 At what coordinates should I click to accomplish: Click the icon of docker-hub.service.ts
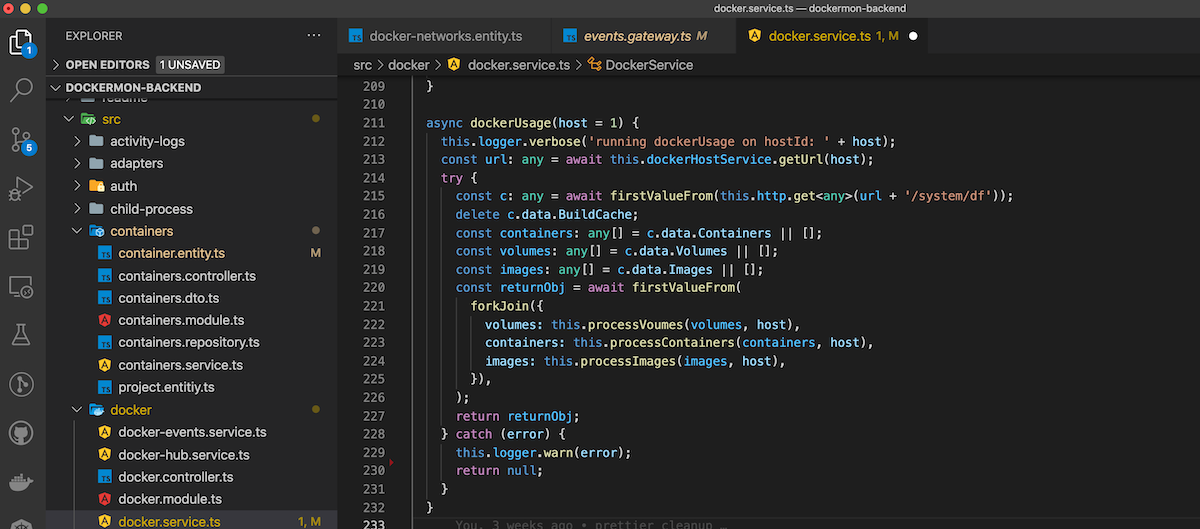[105, 455]
